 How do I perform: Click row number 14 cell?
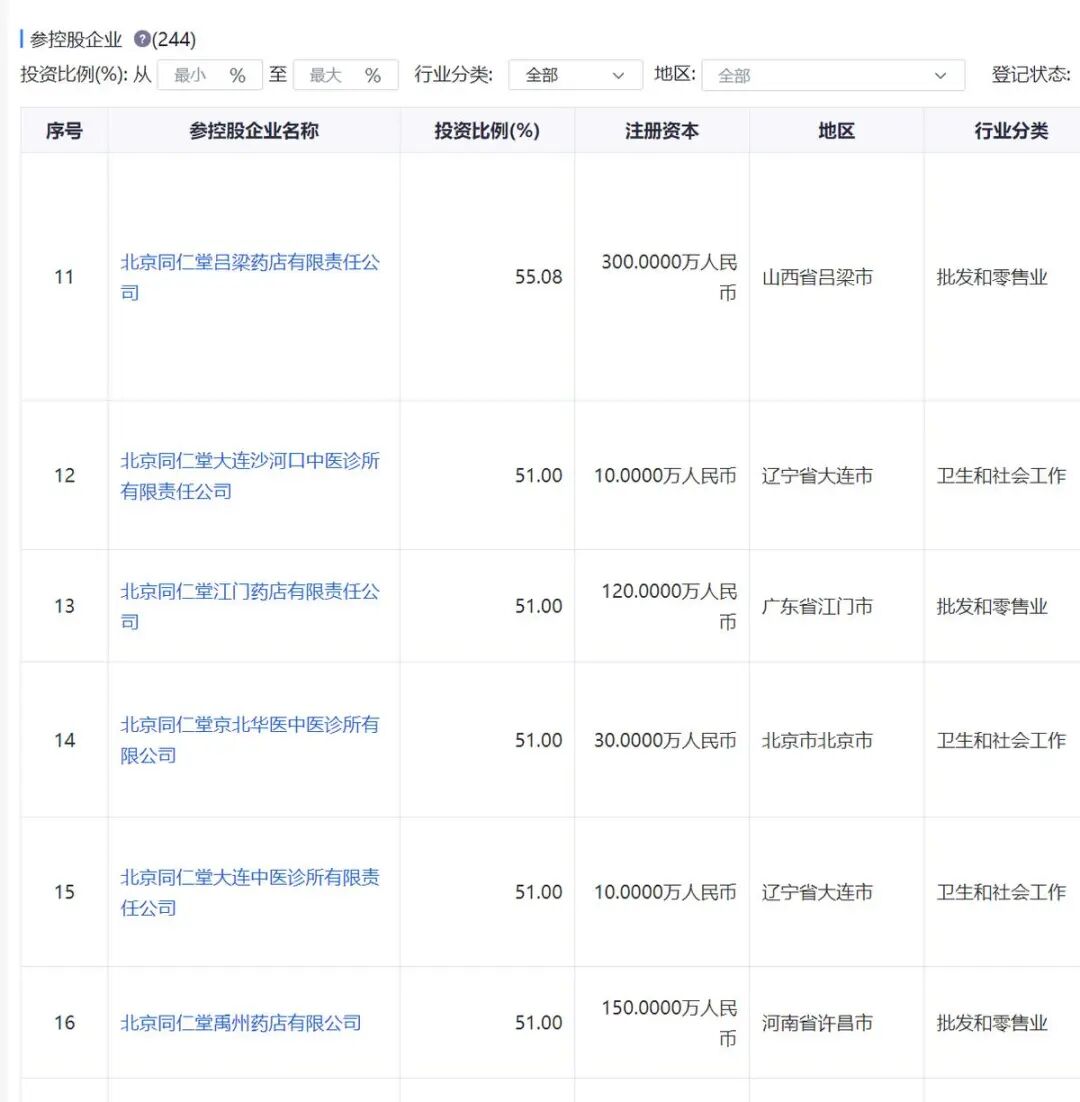[x=64, y=740]
